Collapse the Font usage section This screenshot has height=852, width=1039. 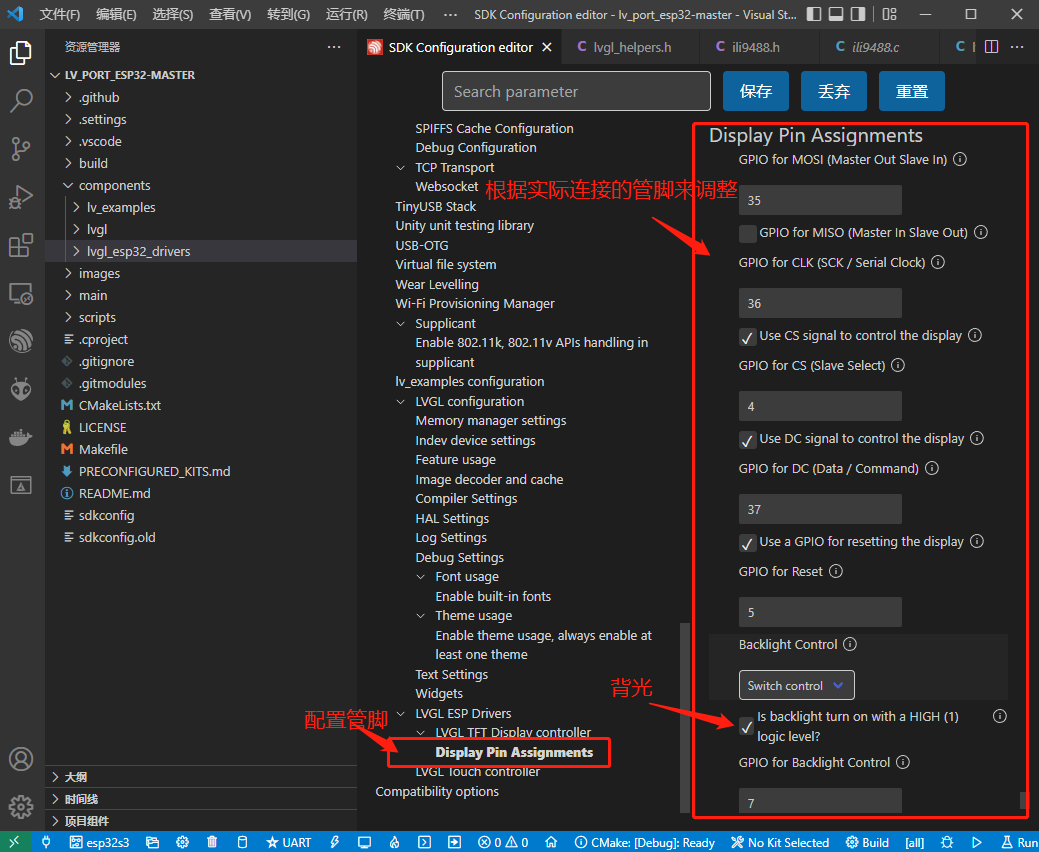420,577
